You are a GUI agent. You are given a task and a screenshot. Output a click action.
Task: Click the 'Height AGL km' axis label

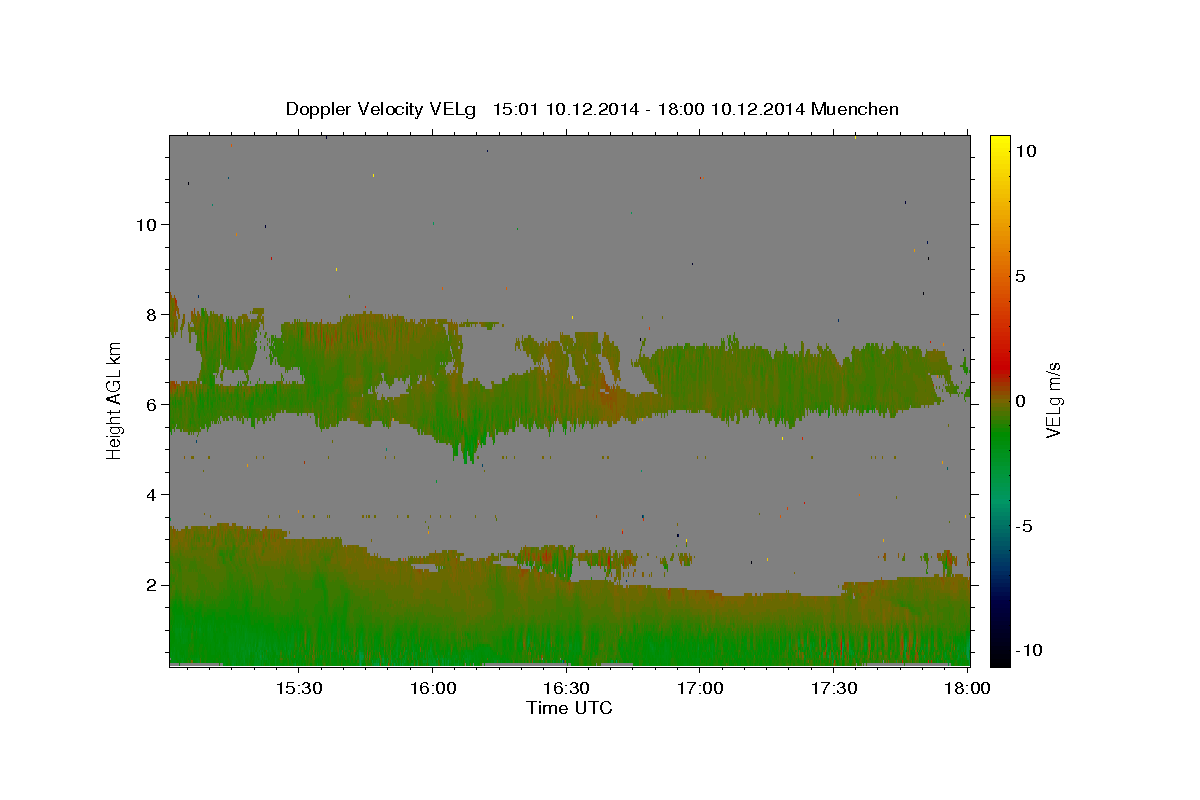click(115, 400)
